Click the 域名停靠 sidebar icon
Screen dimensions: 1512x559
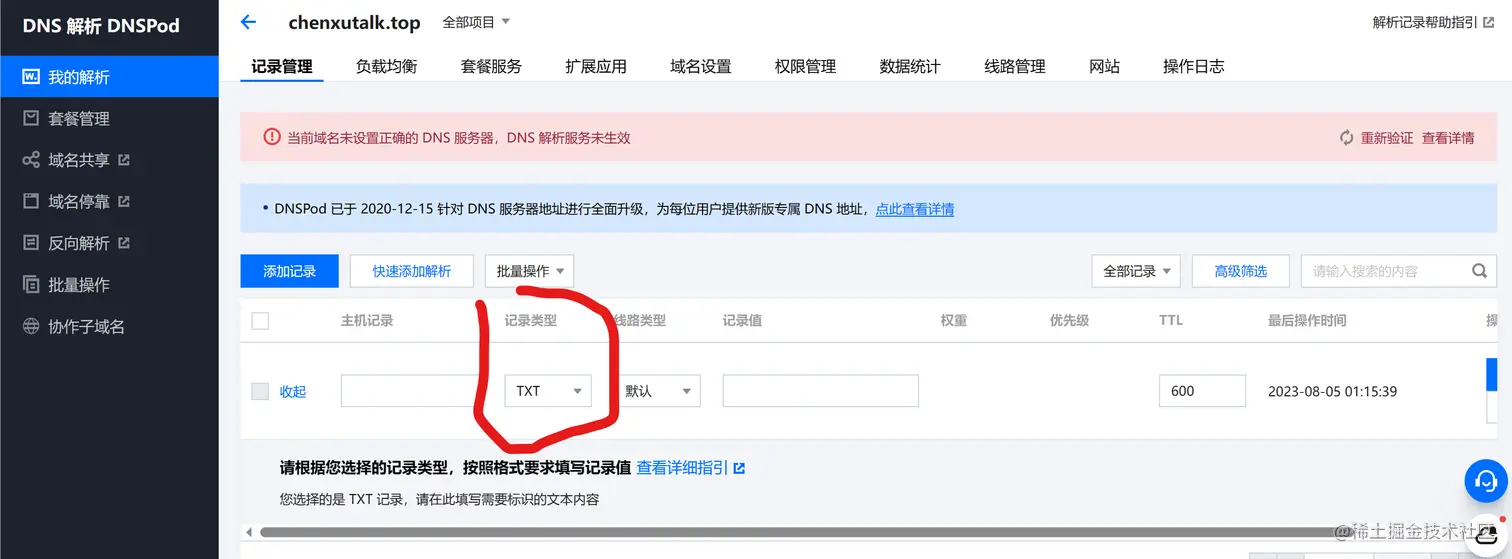tap(31, 201)
